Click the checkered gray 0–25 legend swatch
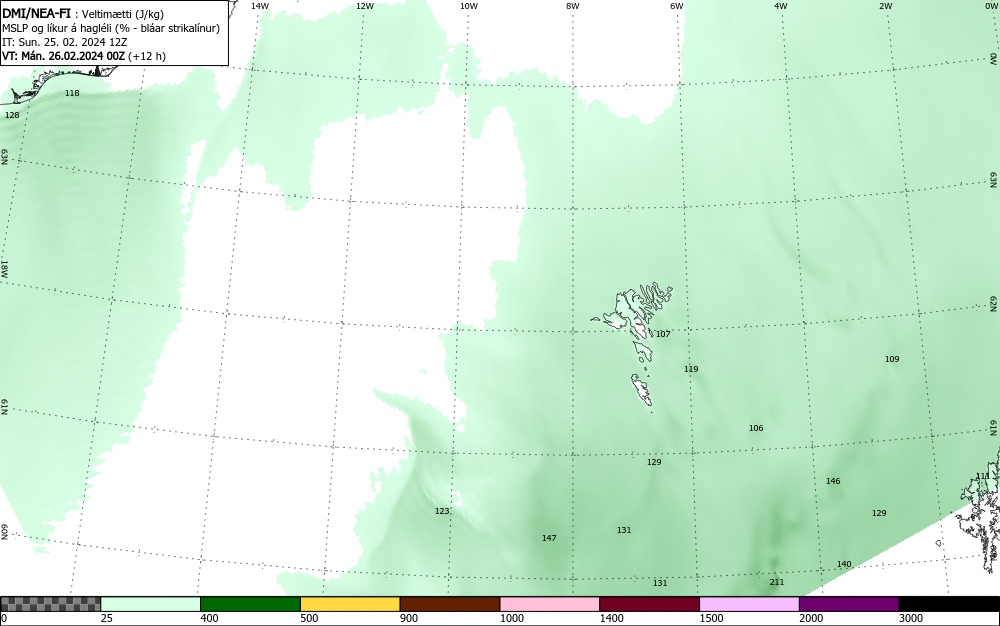 point(50,604)
